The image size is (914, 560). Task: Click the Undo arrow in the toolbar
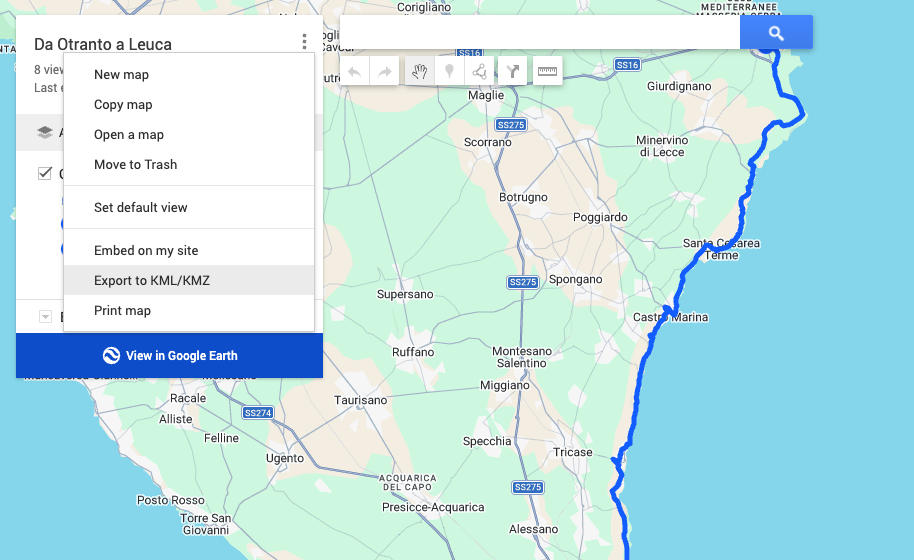pyautogui.click(x=354, y=71)
